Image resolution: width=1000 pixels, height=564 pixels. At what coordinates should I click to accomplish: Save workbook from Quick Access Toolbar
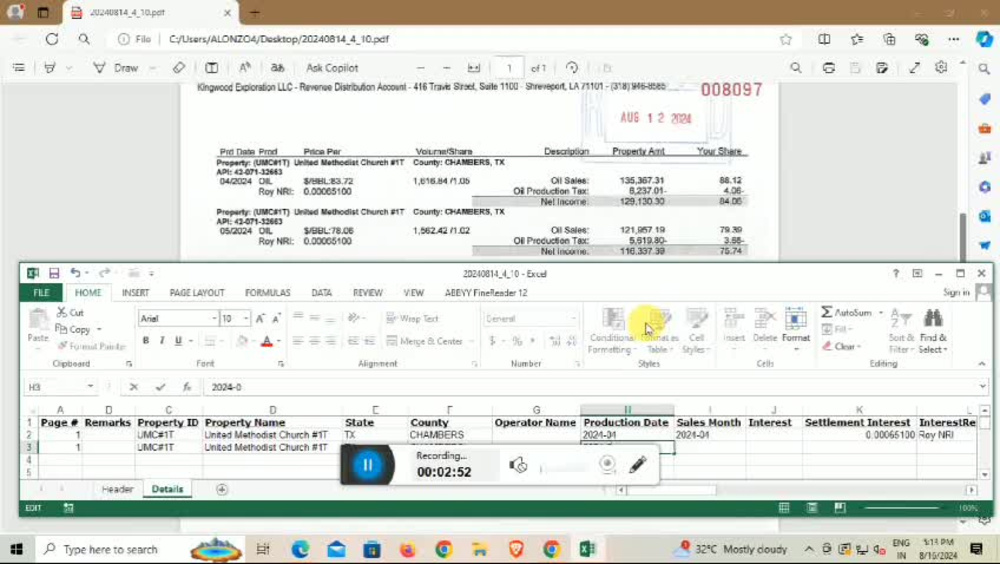click(x=54, y=273)
